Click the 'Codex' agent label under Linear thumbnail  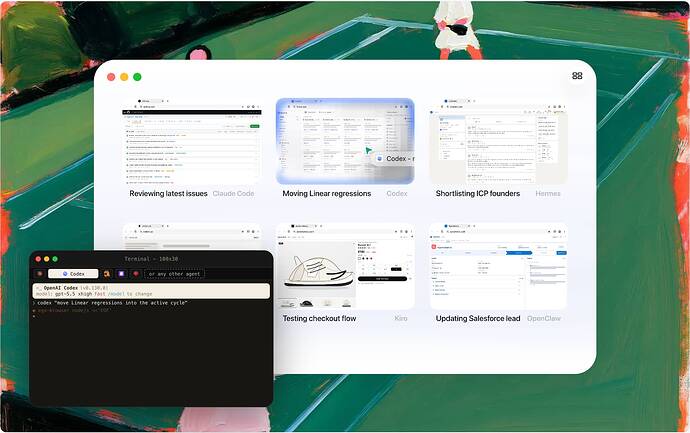pos(397,194)
